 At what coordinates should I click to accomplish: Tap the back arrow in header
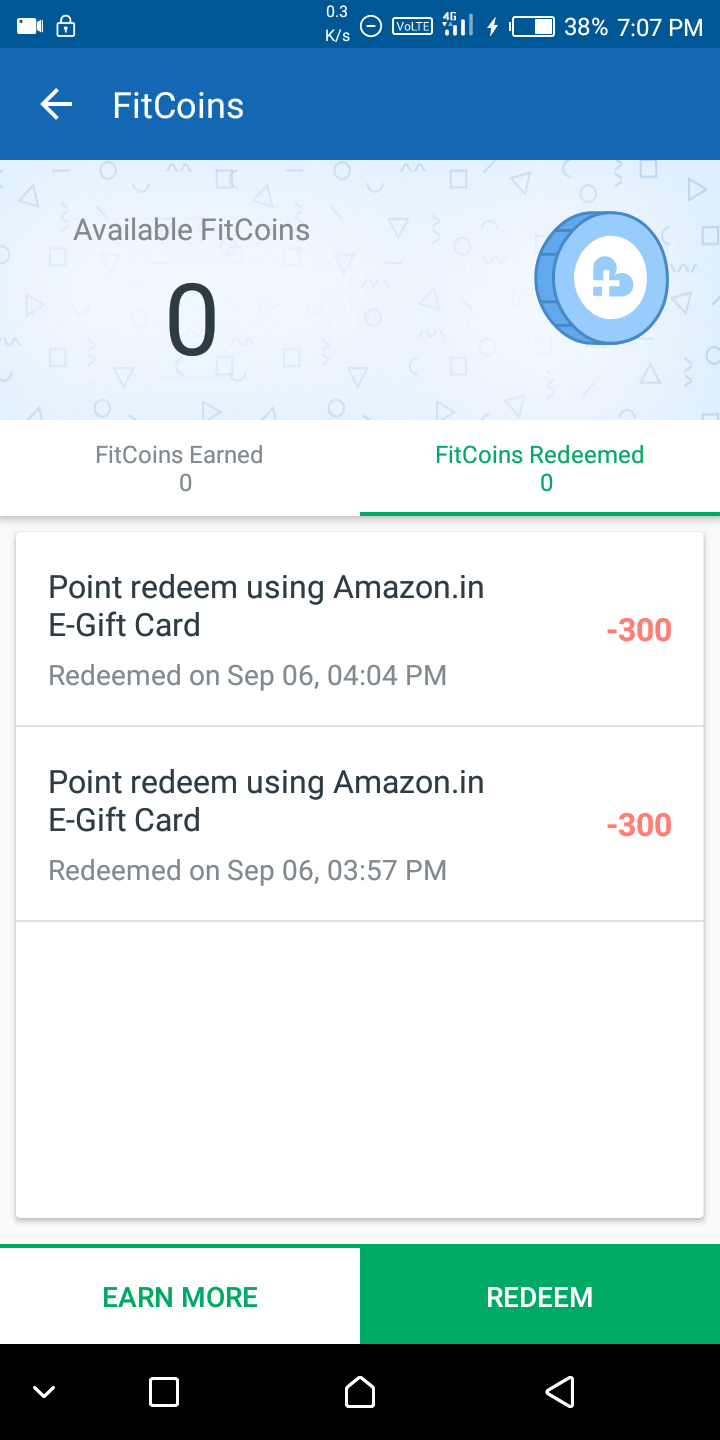(x=56, y=105)
